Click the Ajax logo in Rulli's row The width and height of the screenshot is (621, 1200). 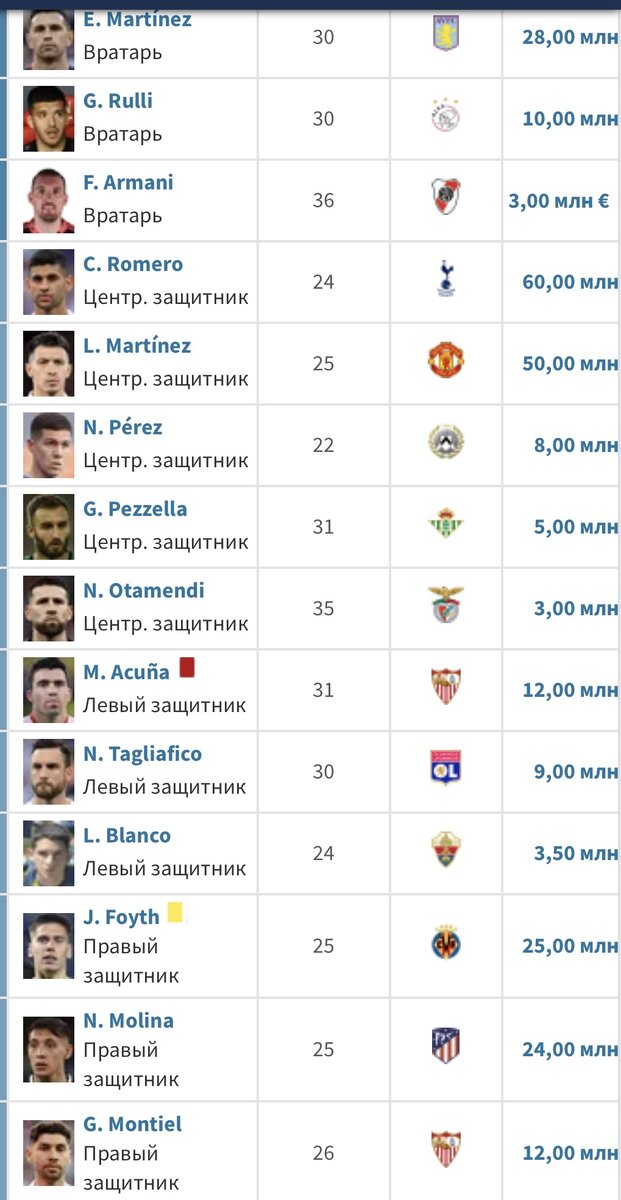point(446,117)
